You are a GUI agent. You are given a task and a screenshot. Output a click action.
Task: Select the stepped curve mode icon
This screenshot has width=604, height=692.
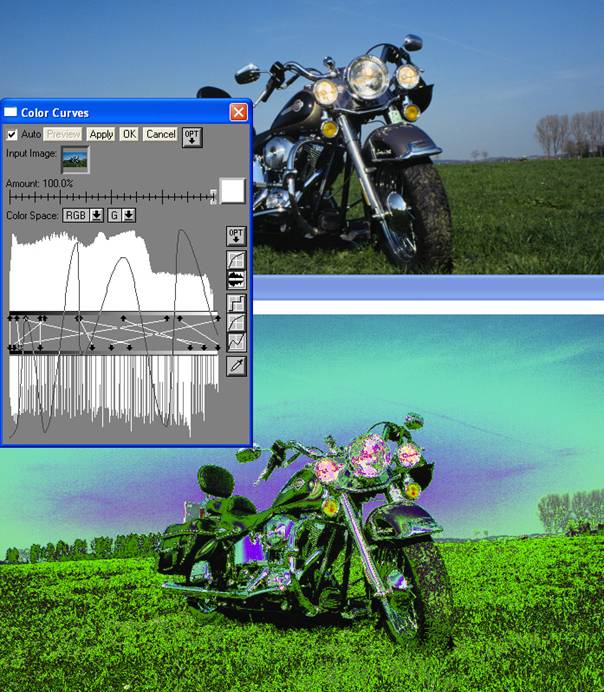click(x=236, y=303)
